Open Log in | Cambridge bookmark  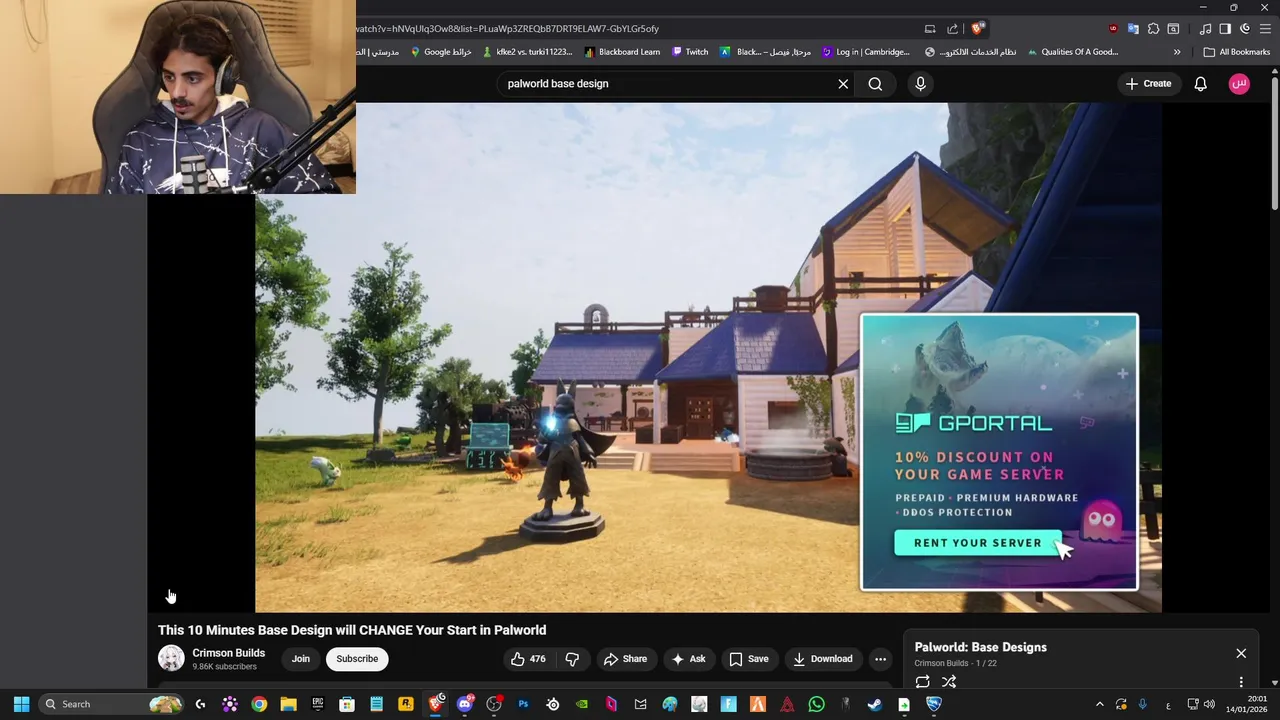click(x=866, y=52)
